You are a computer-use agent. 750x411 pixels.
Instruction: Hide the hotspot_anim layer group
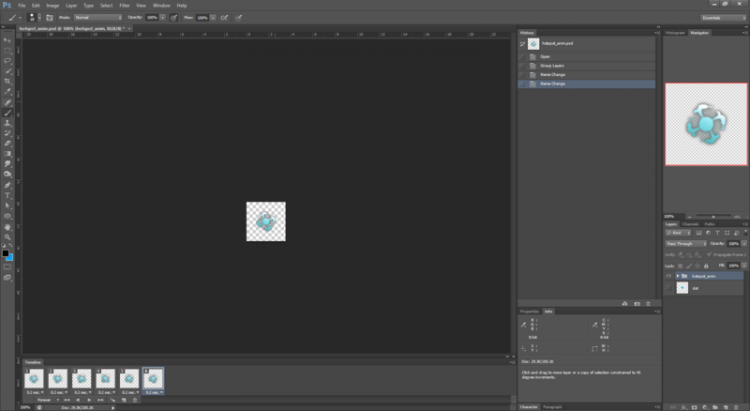(669, 275)
